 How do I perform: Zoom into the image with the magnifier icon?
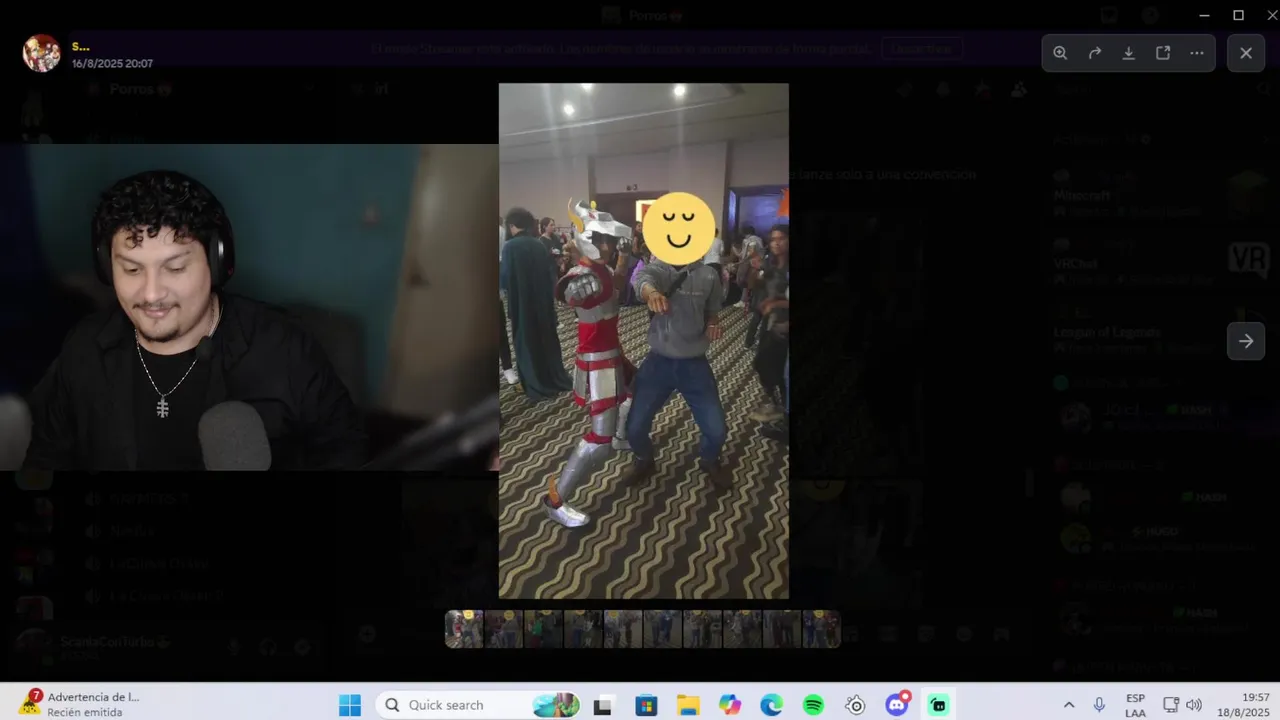[1060, 53]
